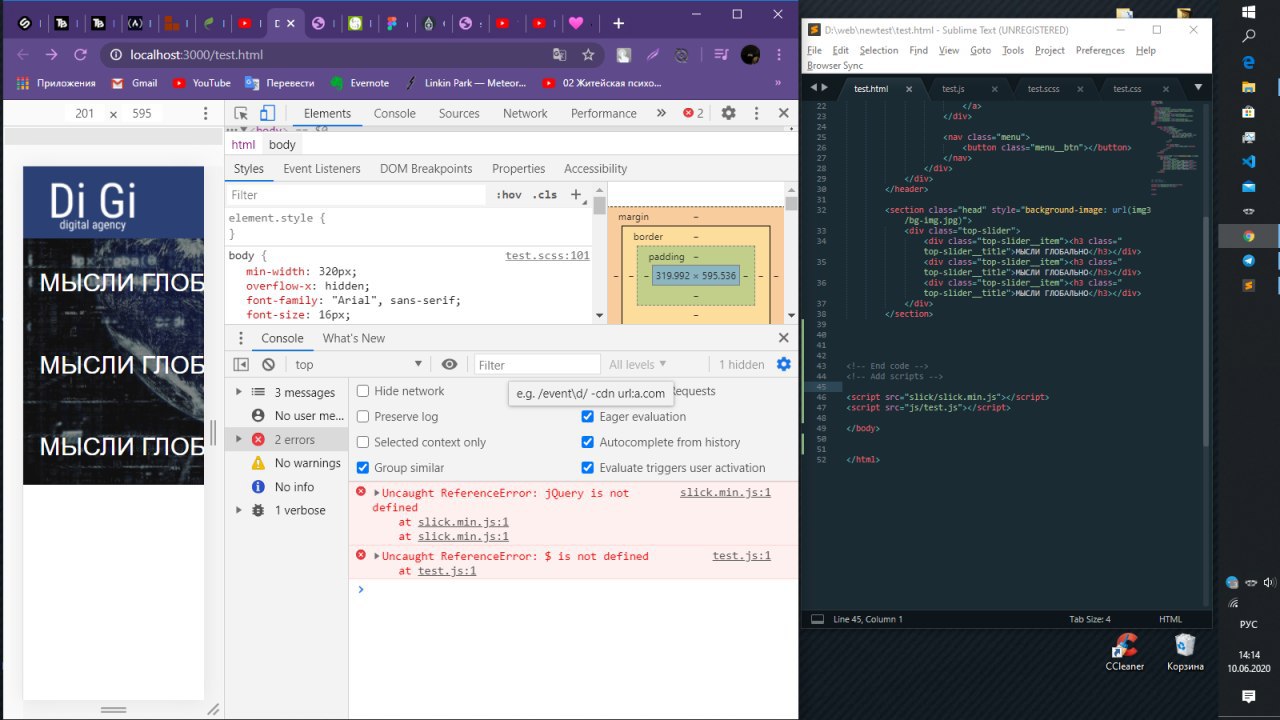Click the red error count badge in DevTools
Screen dimensions: 1280x720
(693, 113)
